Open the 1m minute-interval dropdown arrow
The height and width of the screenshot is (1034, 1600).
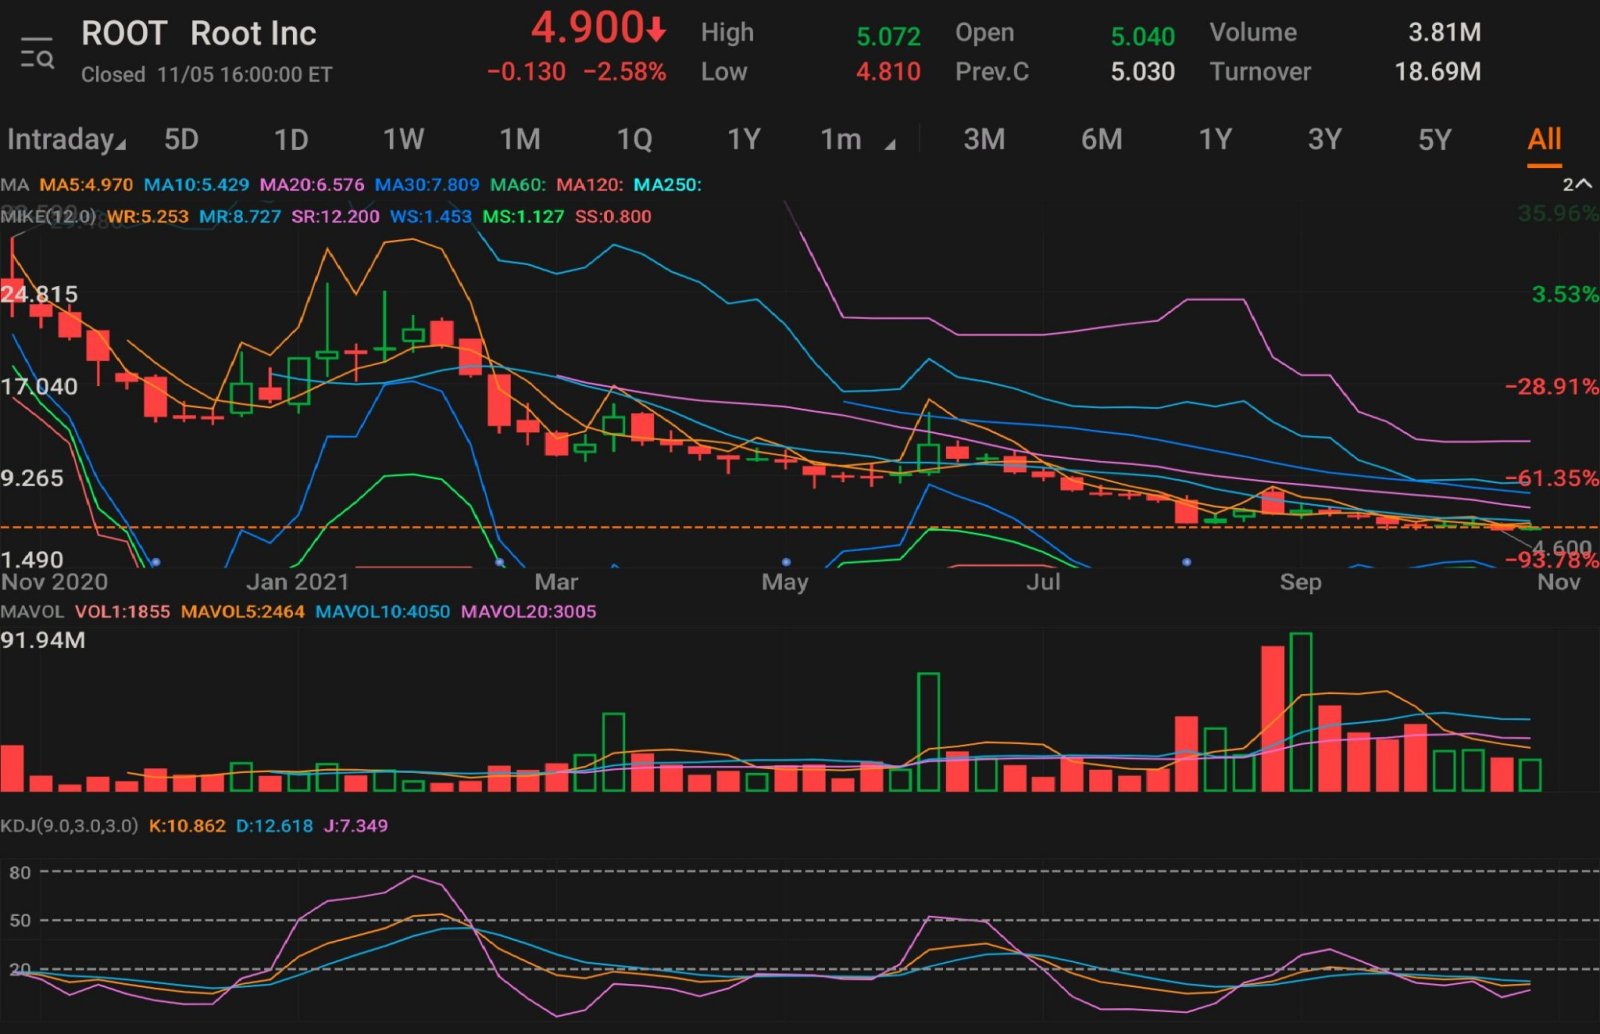[889, 145]
